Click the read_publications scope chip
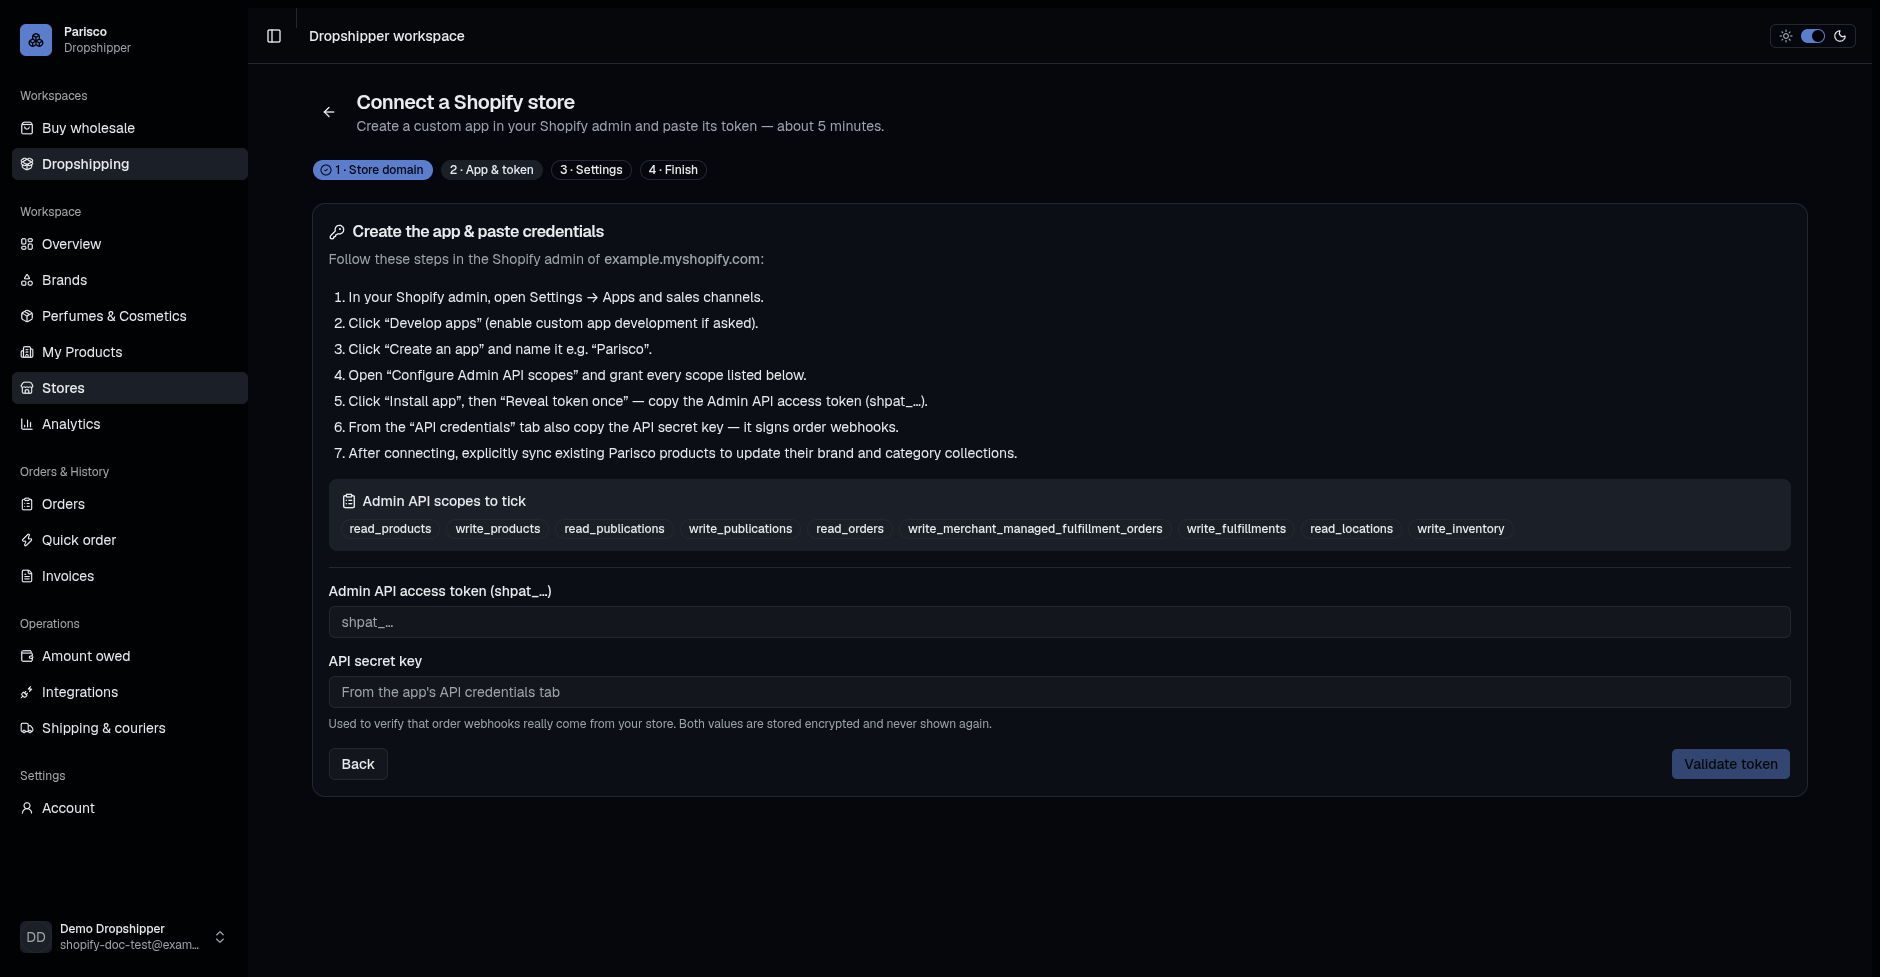Image resolution: width=1880 pixels, height=977 pixels. tap(614, 529)
